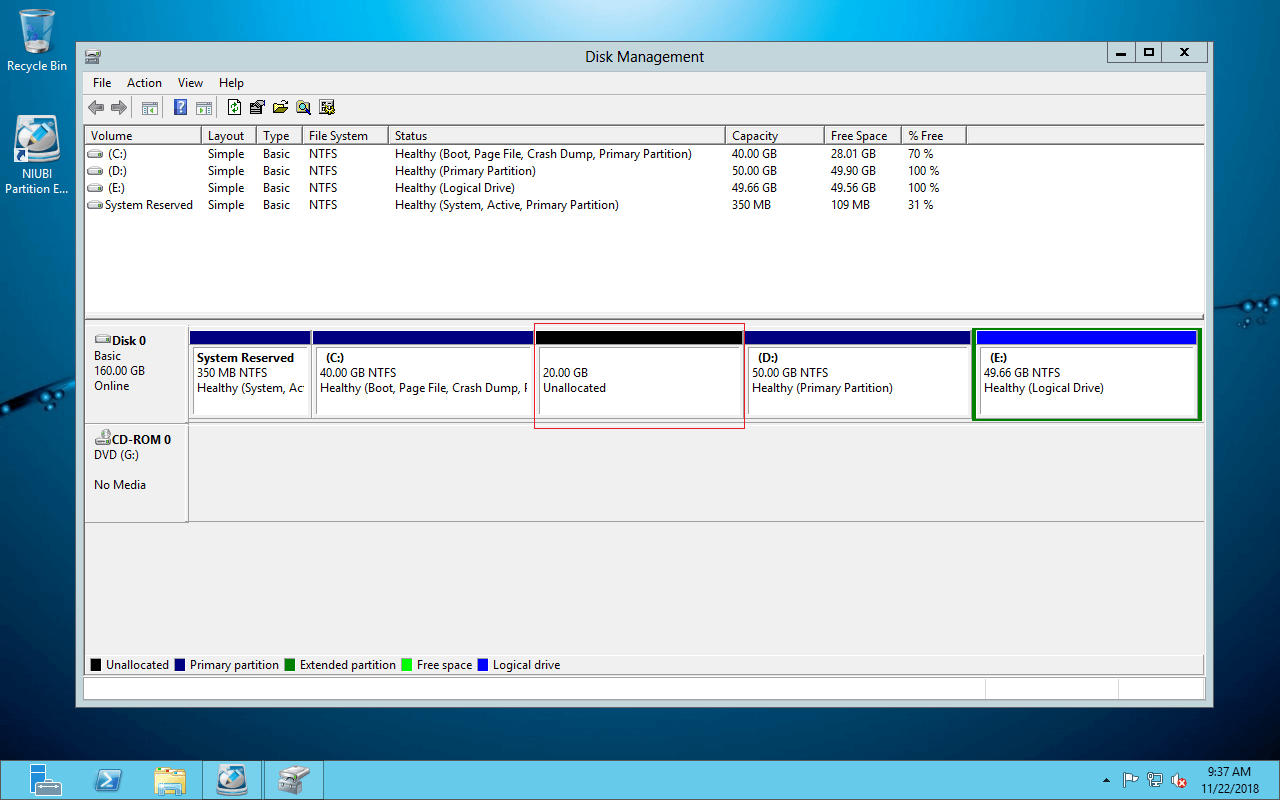Click the Show/Hide Console Tree icon
Screen dimensions: 1280x800
[x=150, y=108]
